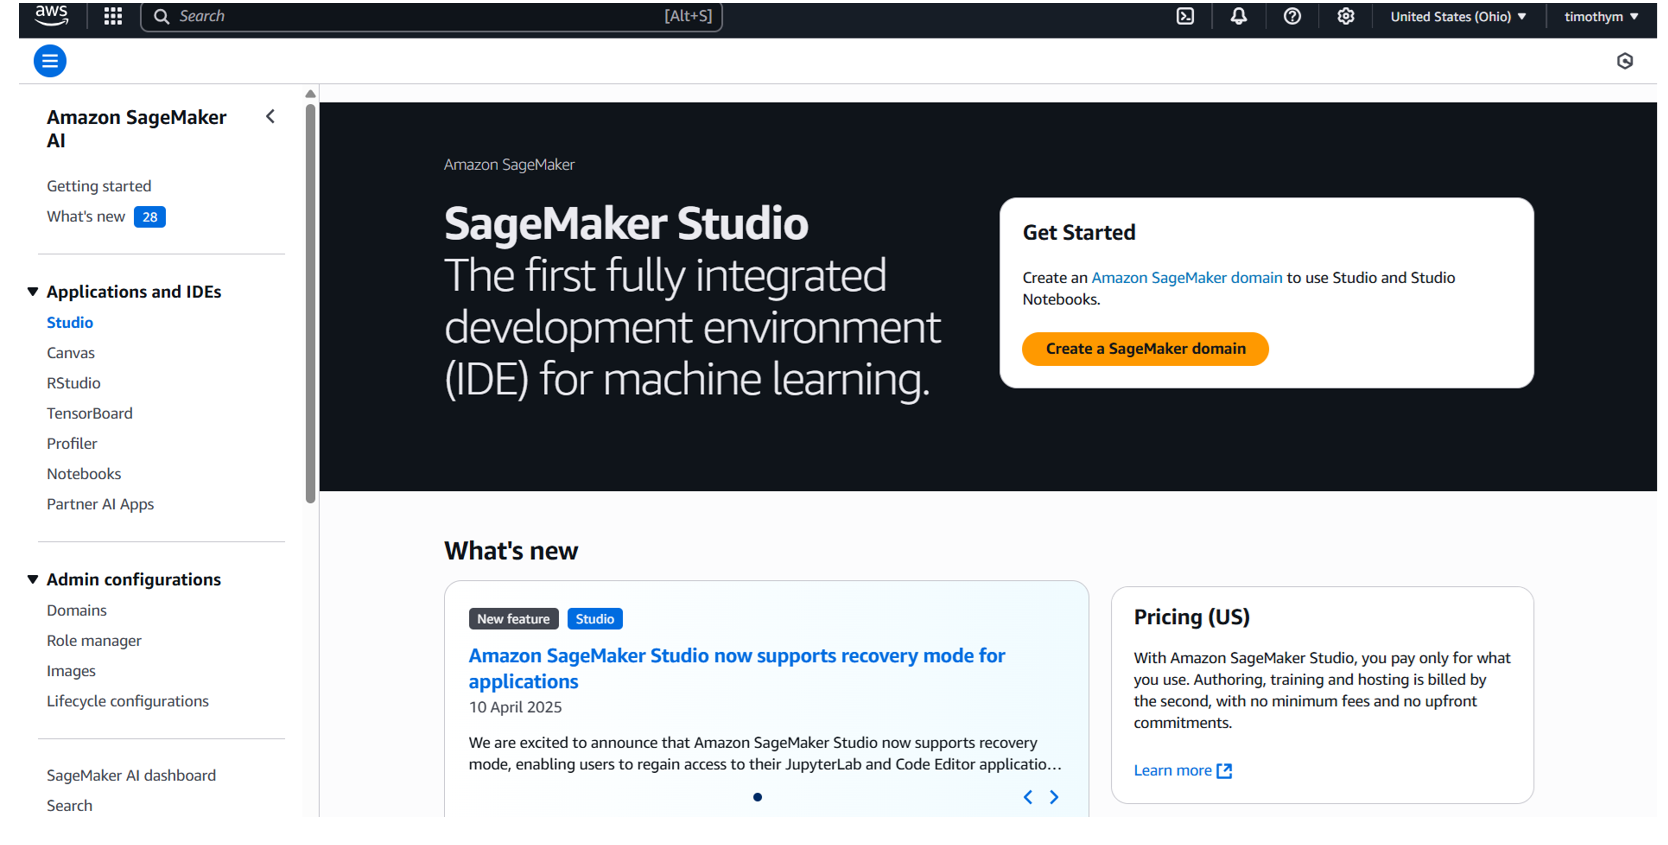Image resolution: width=1668 pixels, height=845 pixels.
Task: Open CloudShell terminal icon
Action: tap(1185, 16)
